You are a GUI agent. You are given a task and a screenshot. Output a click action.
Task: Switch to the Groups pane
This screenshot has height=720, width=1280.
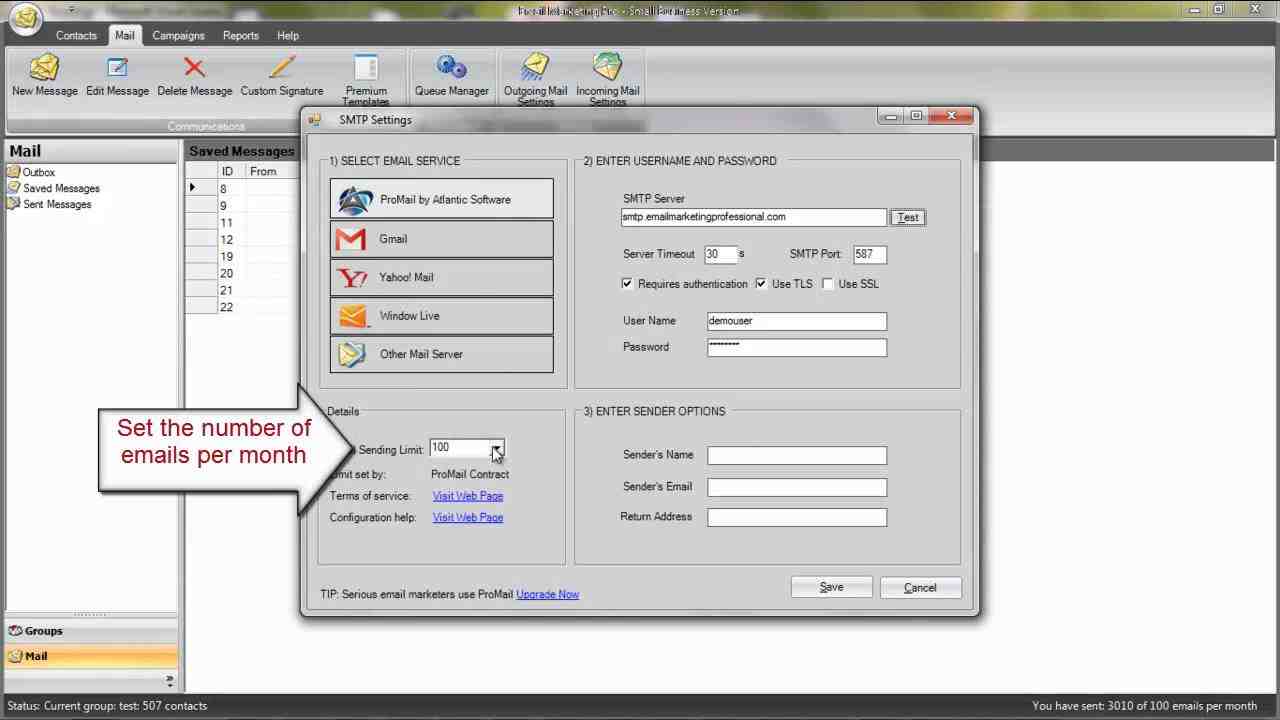pyautogui.click(x=91, y=631)
